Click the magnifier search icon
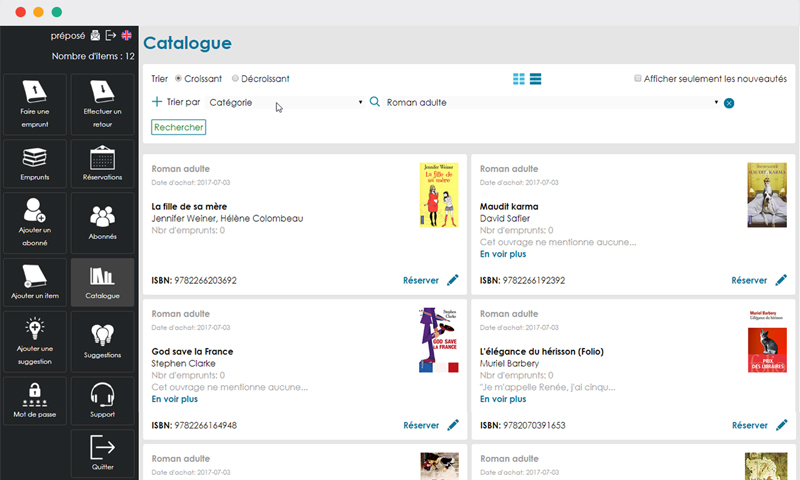 (x=374, y=102)
